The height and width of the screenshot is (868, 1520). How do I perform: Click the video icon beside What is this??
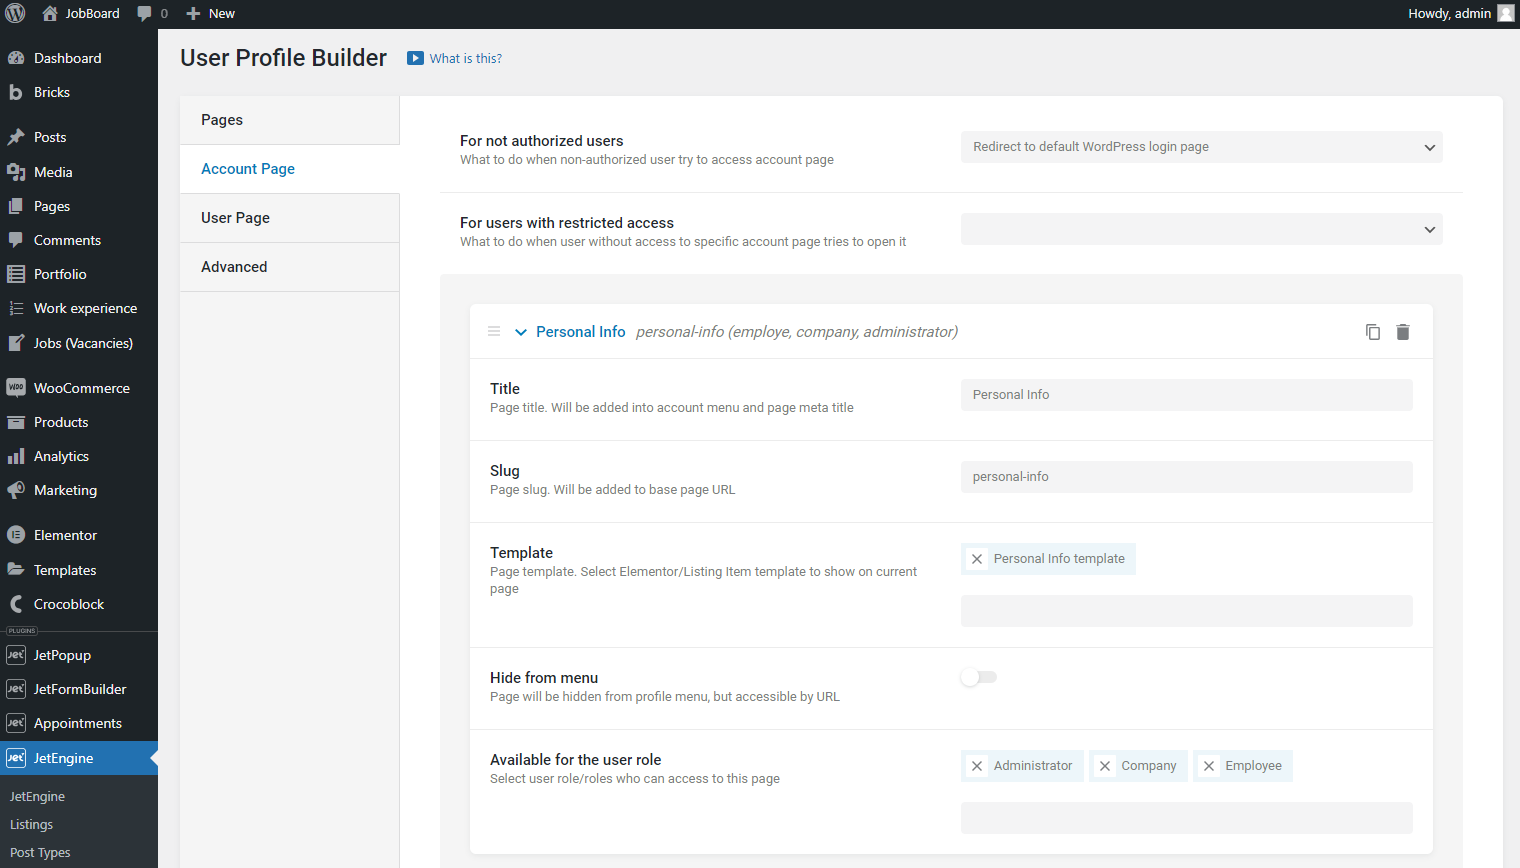click(x=415, y=58)
